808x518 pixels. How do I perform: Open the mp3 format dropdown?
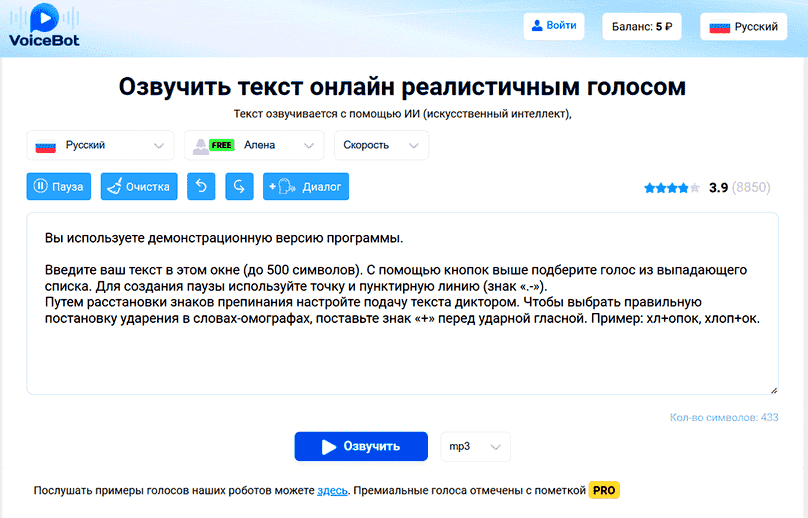tap(475, 447)
